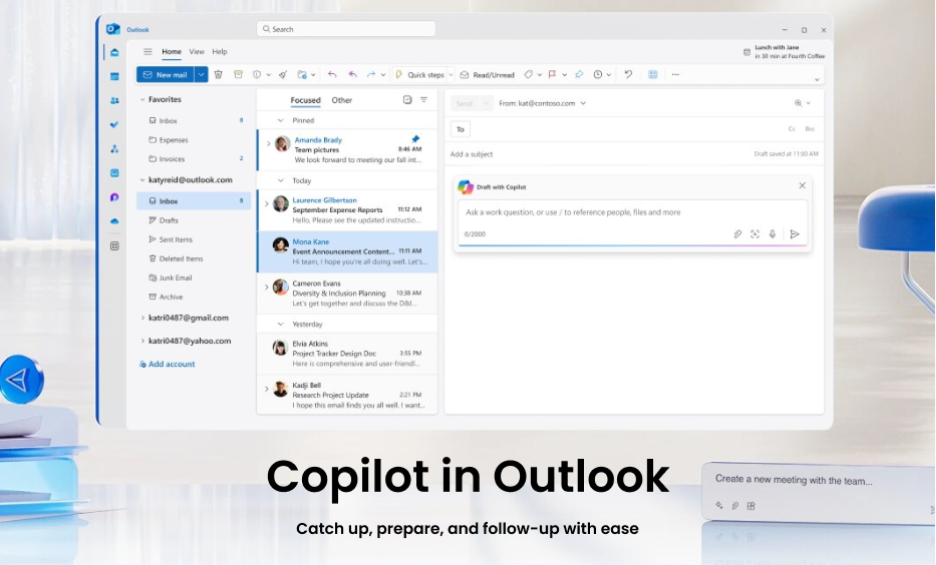
Task: Click the Reply all arrow icon
Action: pyautogui.click(x=353, y=75)
